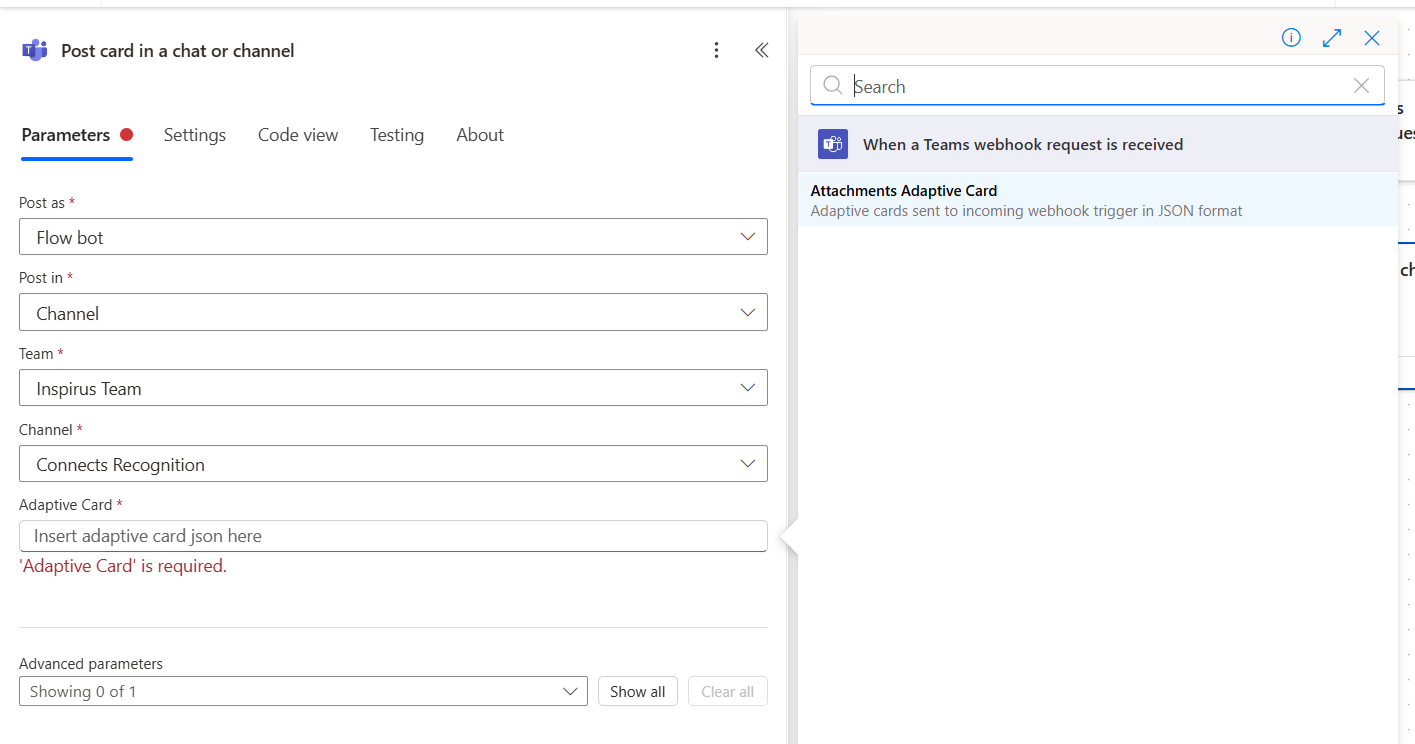Open the three-dot more options menu
Image resolution: width=1415 pixels, height=744 pixels.
click(716, 50)
